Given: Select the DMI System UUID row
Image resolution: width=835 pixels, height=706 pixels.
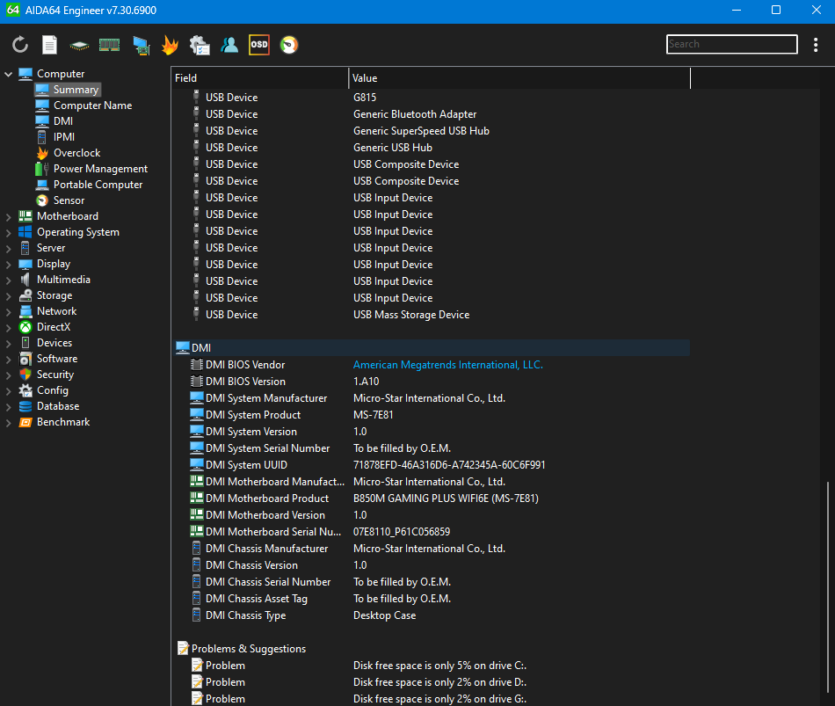Looking at the screenshot, I should [431, 465].
